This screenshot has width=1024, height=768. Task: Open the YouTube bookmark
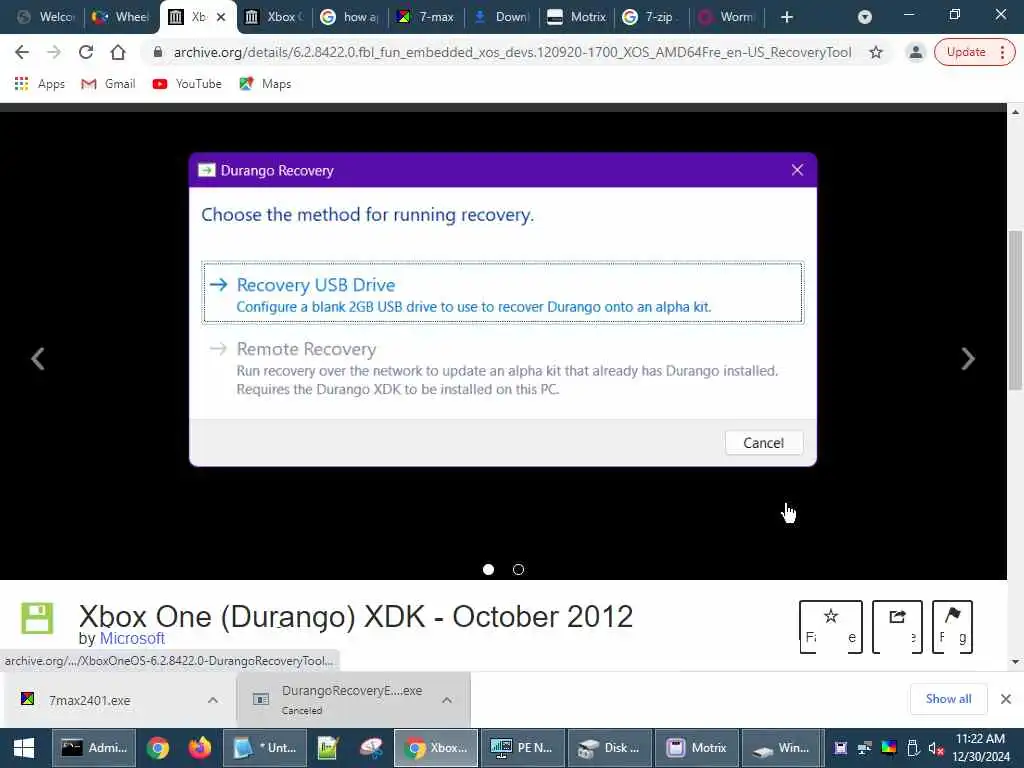point(187,84)
